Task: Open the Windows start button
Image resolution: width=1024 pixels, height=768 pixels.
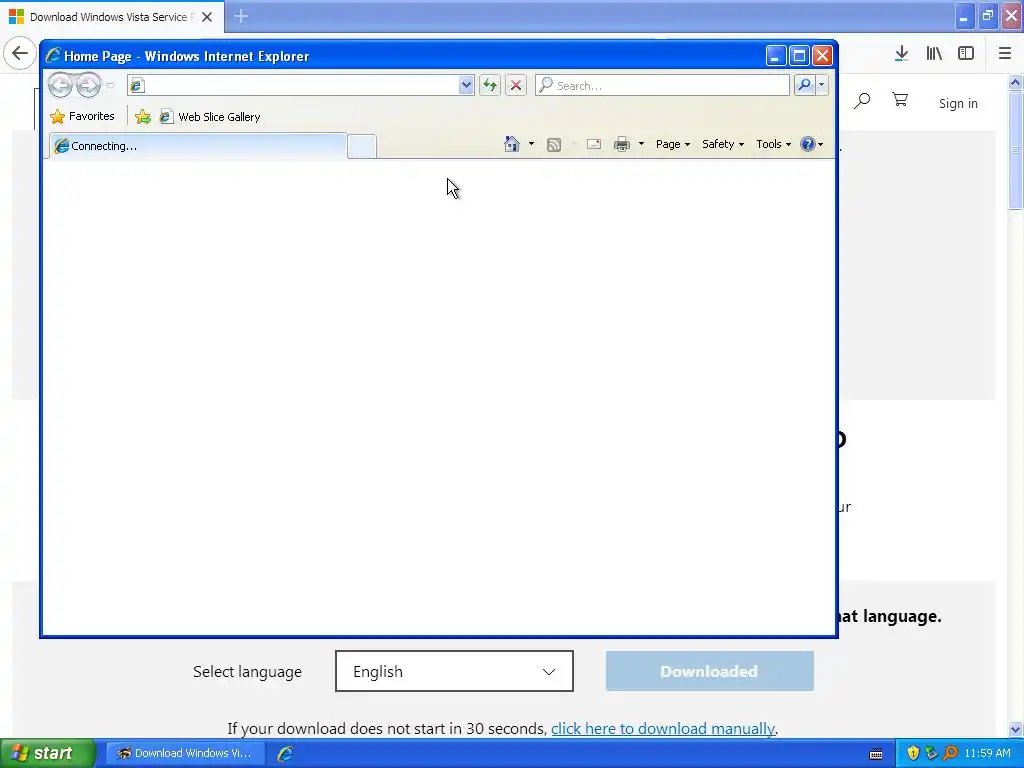Action: (x=48, y=754)
